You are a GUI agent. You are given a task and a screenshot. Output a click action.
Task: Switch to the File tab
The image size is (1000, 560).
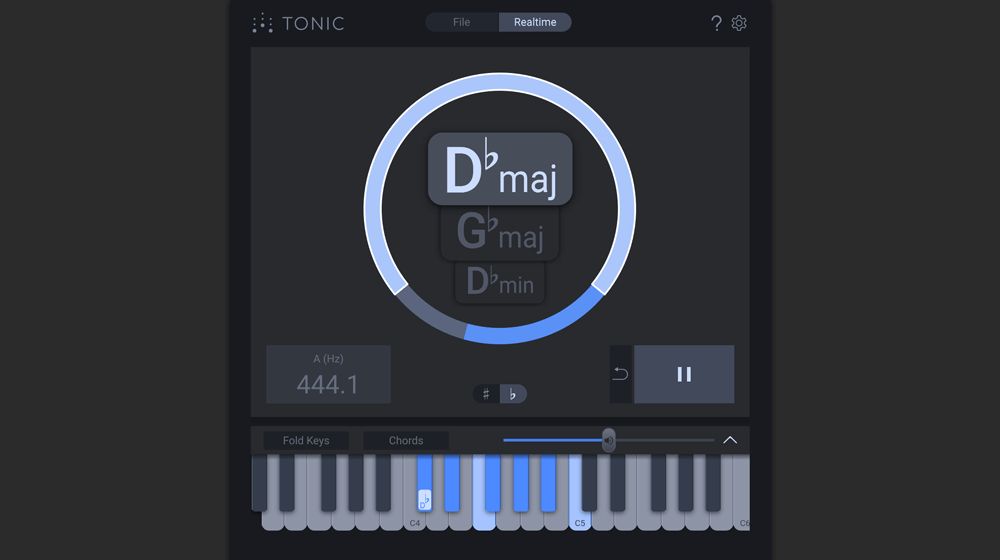462,22
